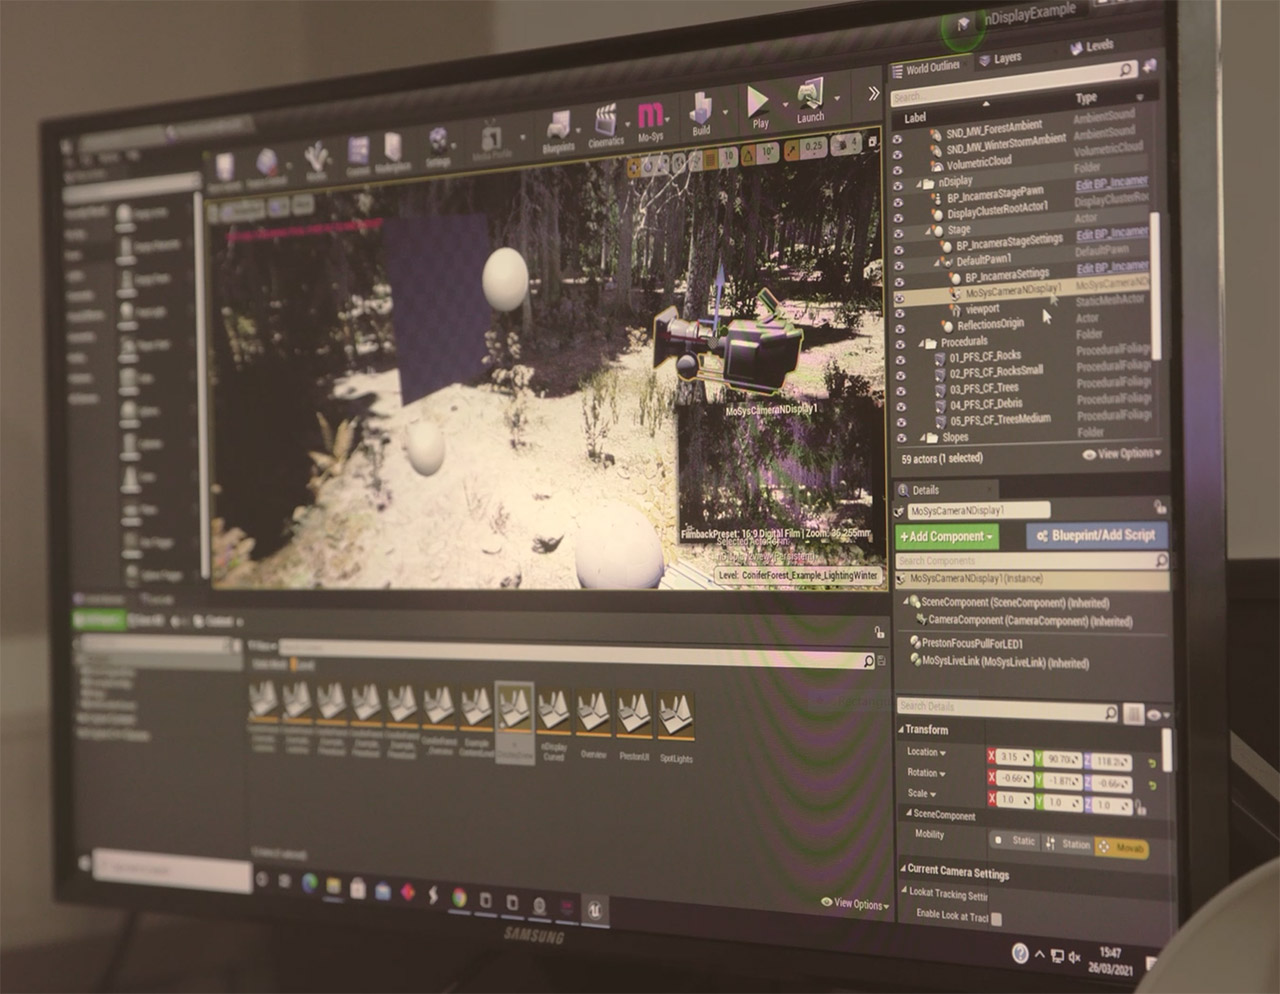Viewport: 1280px width, 994px height.
Task: Click the Build toolbar icon
Action: point(701,113)
